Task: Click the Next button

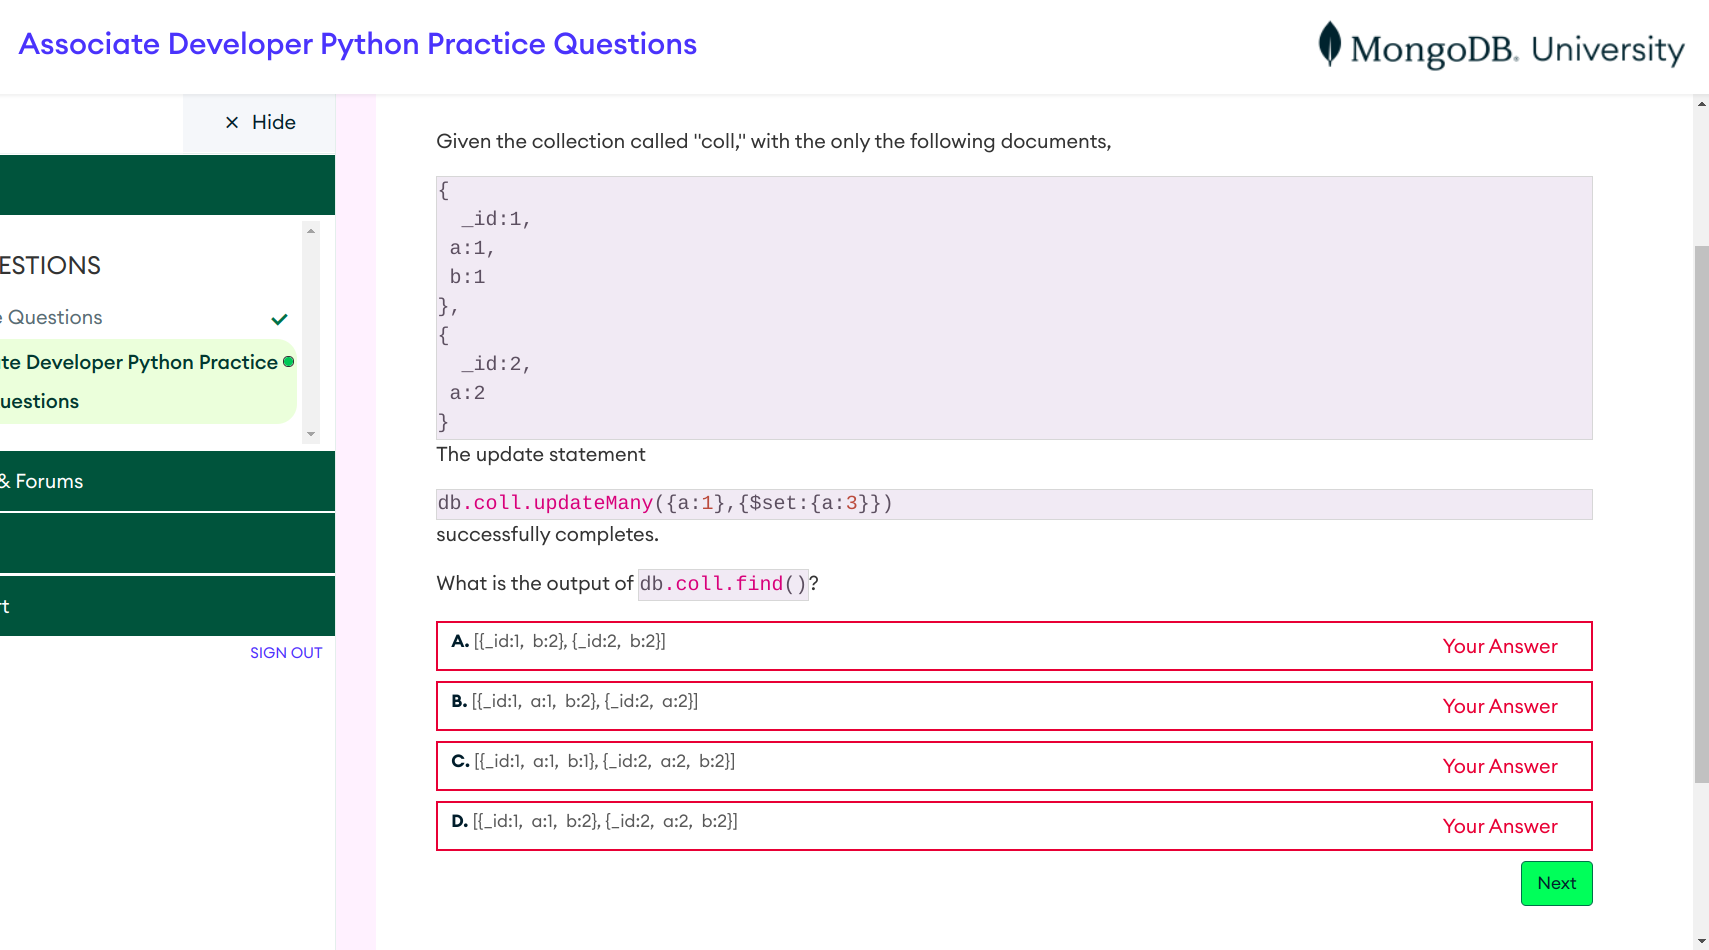Action: click(1556, 883)
